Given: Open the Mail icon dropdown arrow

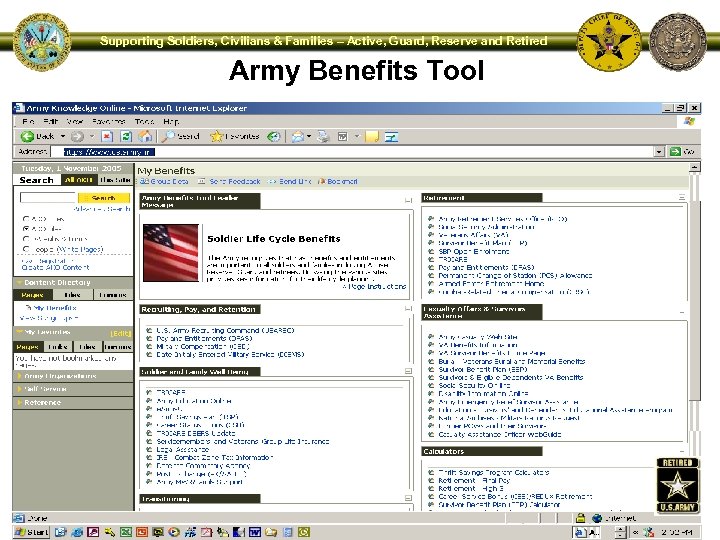Looking at the screenshot, I should coord(309,136).
